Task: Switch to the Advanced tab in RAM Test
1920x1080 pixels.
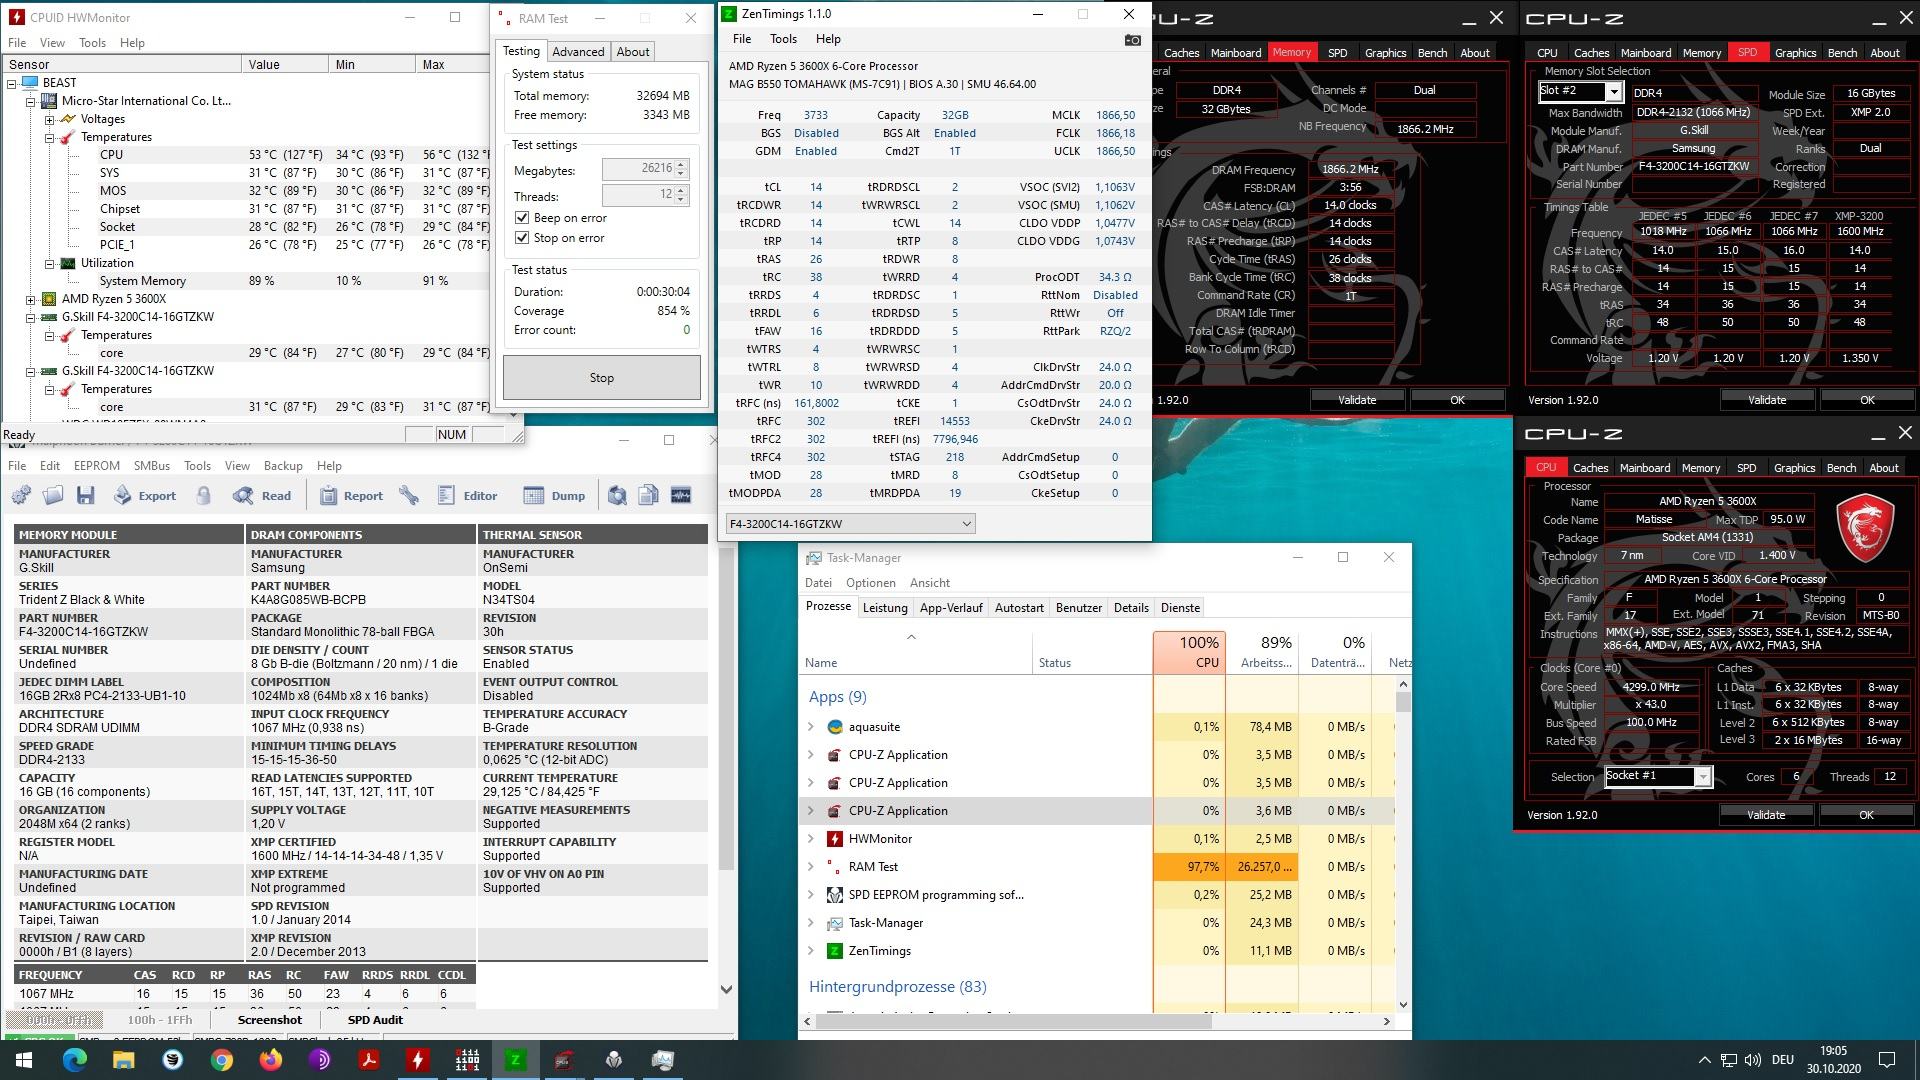Action: coord(578,52)
